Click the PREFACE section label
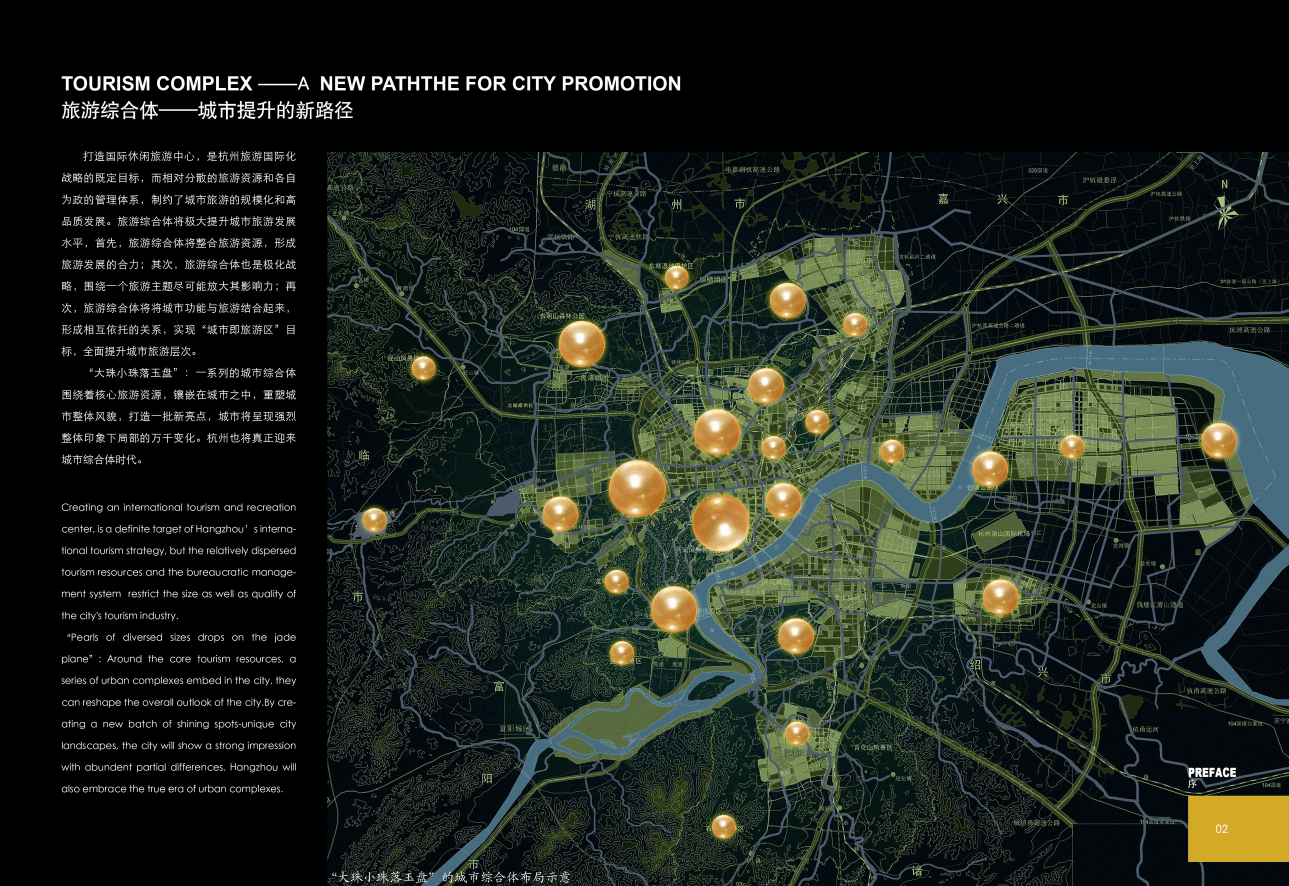The height and width of the screenshot is (886, 1289). (1211, 772)
